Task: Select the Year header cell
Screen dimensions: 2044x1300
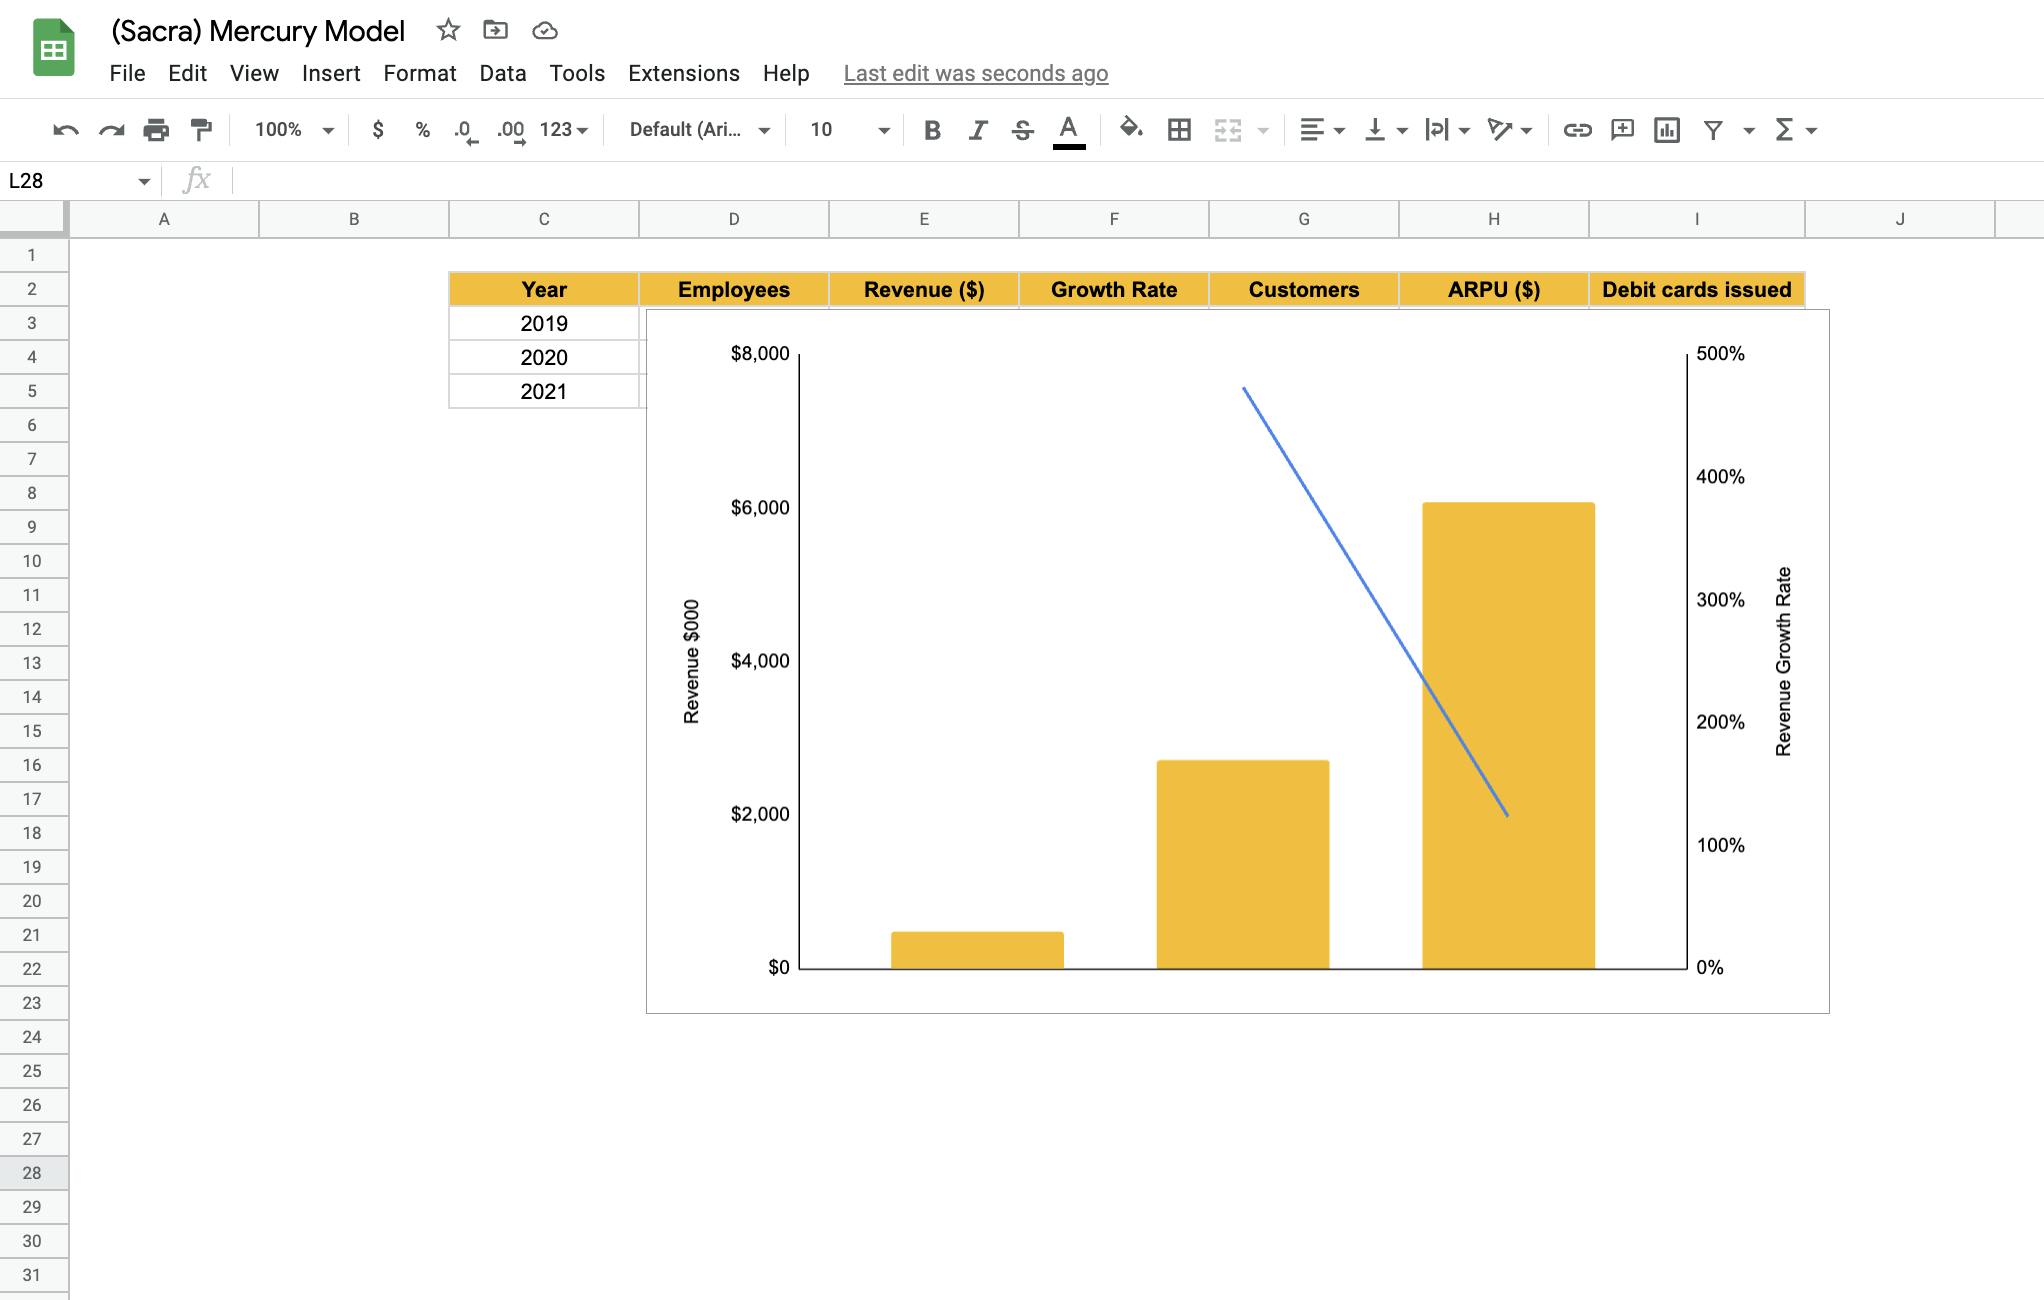Action: [x=544, y=290]
